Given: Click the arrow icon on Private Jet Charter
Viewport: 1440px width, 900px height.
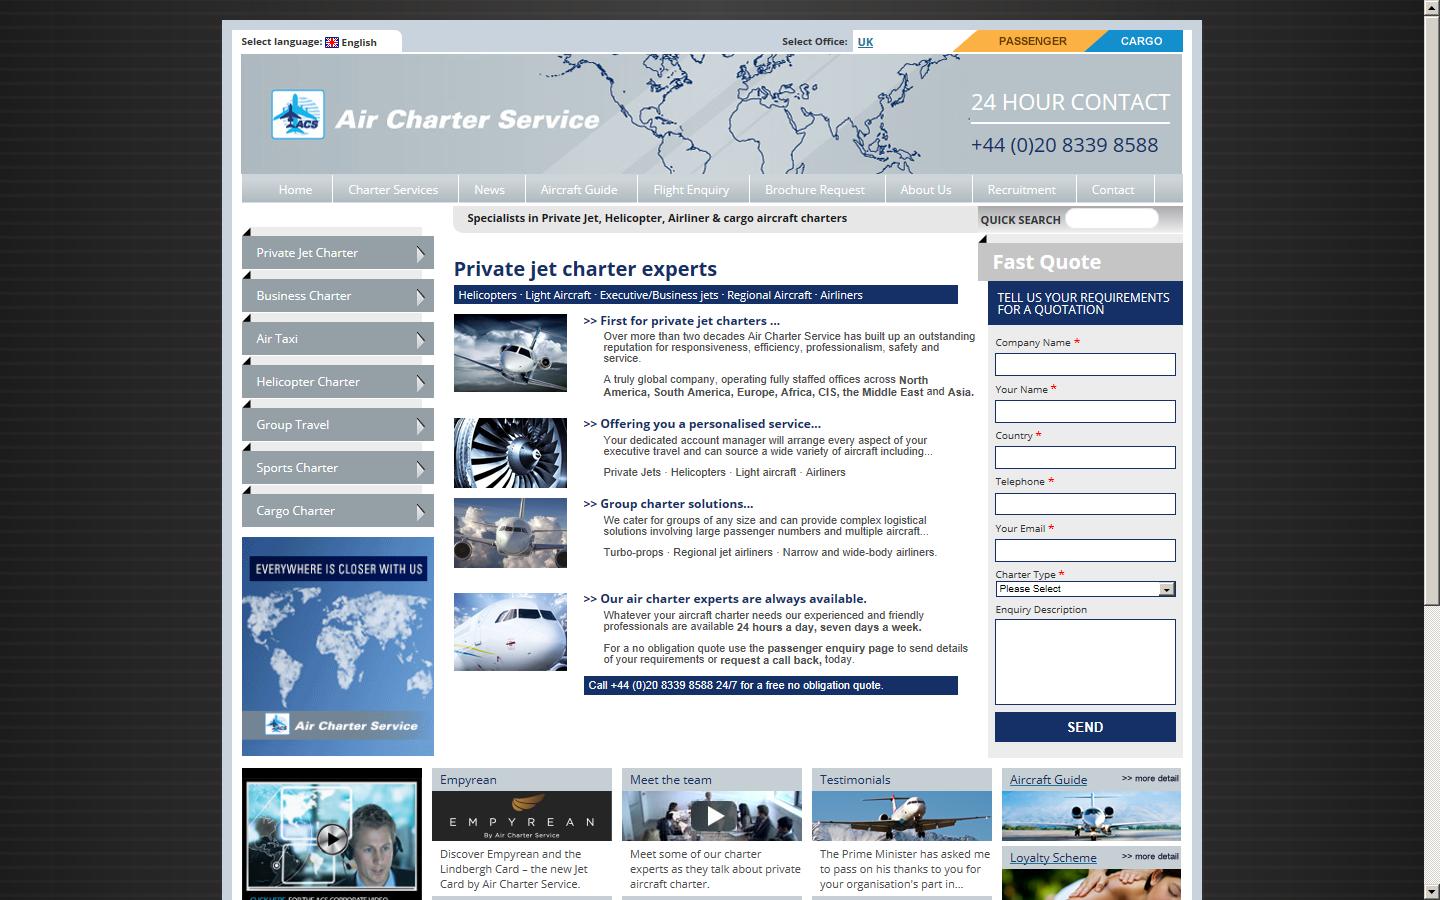Looking at the screenshot, I should (422, 252).
